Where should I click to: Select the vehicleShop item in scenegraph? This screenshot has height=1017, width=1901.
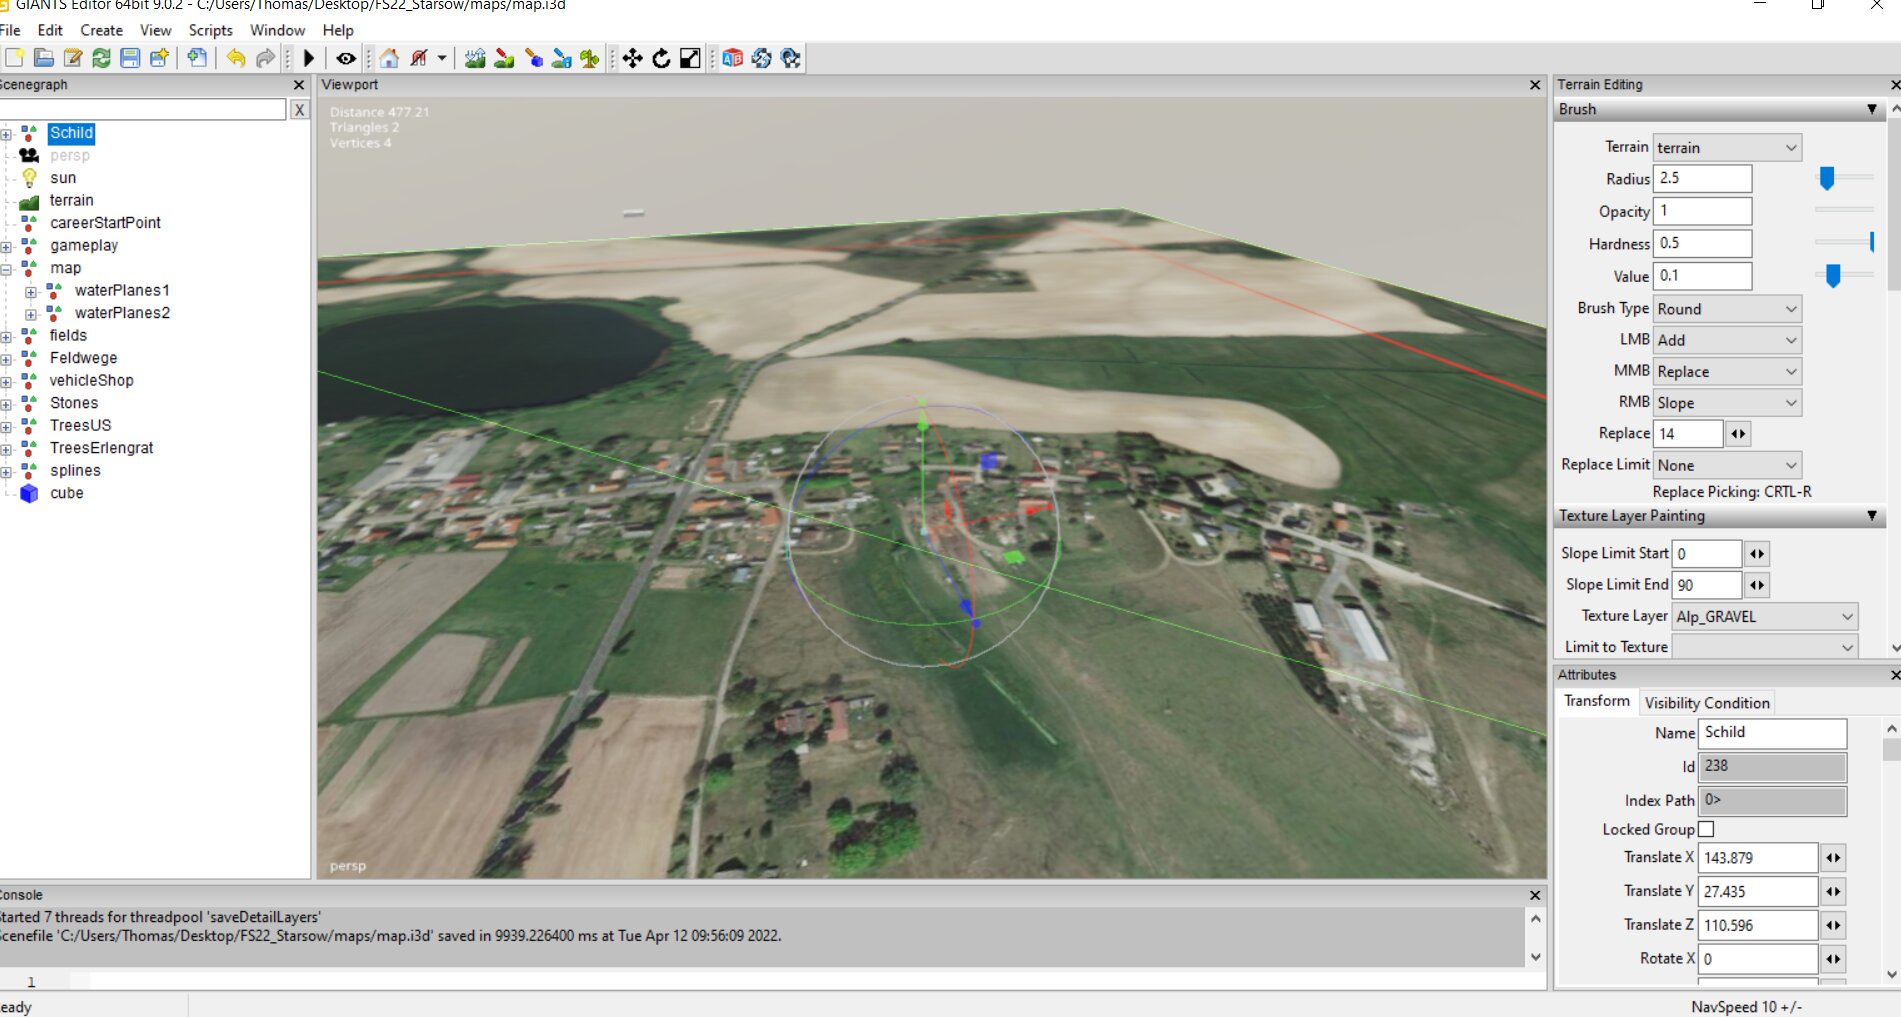[91, 381]
